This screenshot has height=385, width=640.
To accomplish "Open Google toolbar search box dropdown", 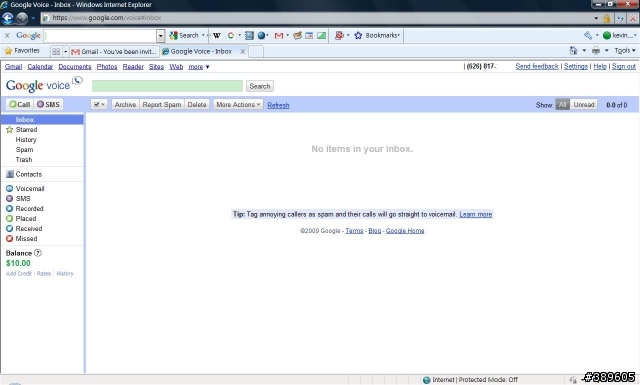I will (x=161, y=36).
